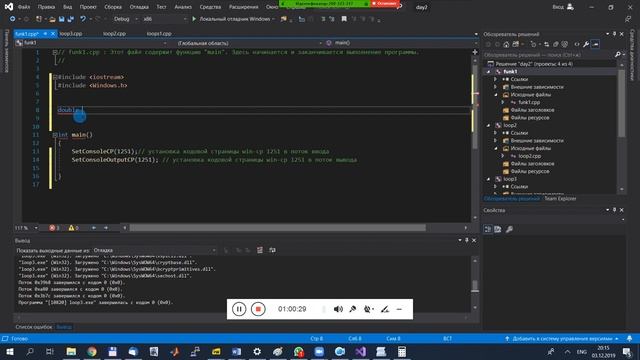The image size is (640, 360).
Task: Switch to the loop2.cpp tab
Action: (114, 33)
